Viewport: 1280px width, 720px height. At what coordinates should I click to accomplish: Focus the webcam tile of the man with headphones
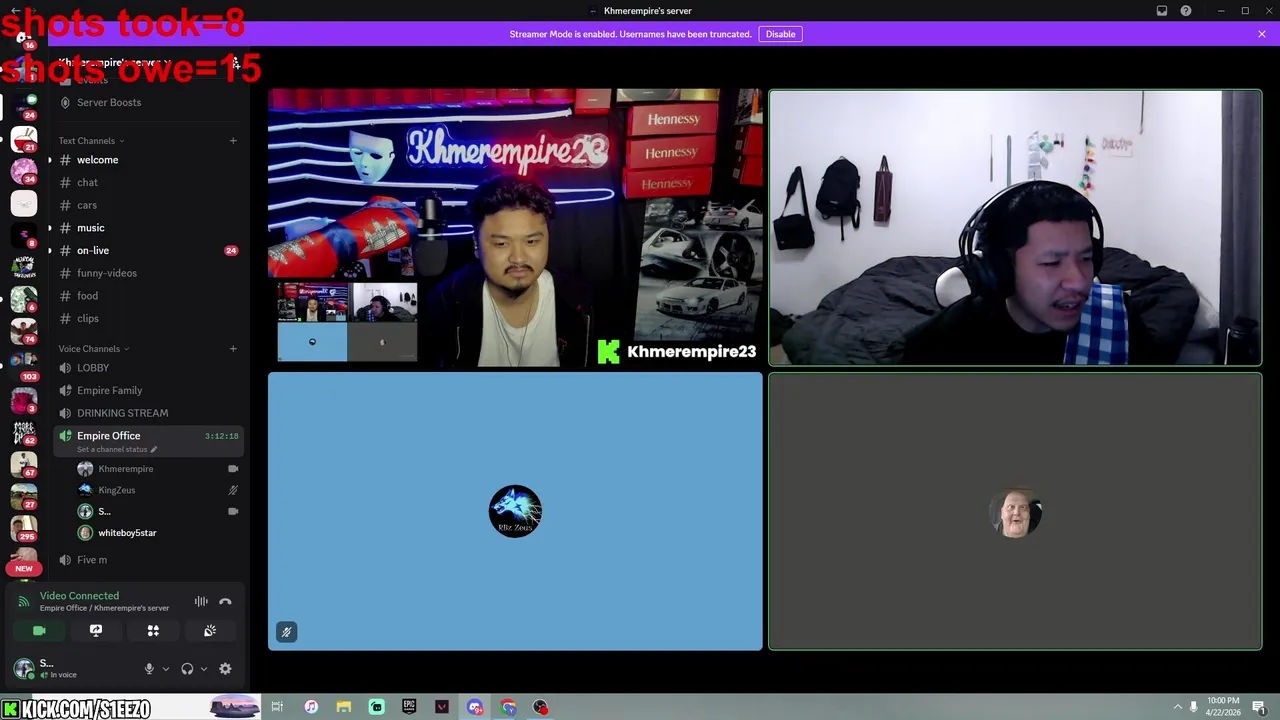pos(1015,228)
